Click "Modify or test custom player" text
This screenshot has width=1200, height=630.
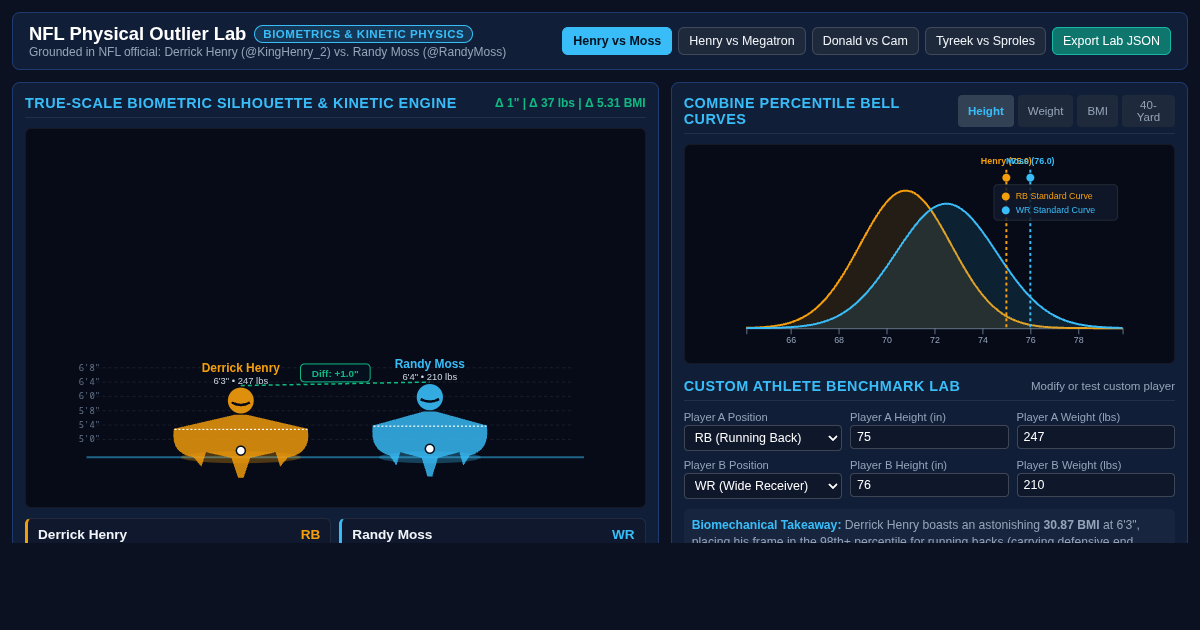(1103, 386)
